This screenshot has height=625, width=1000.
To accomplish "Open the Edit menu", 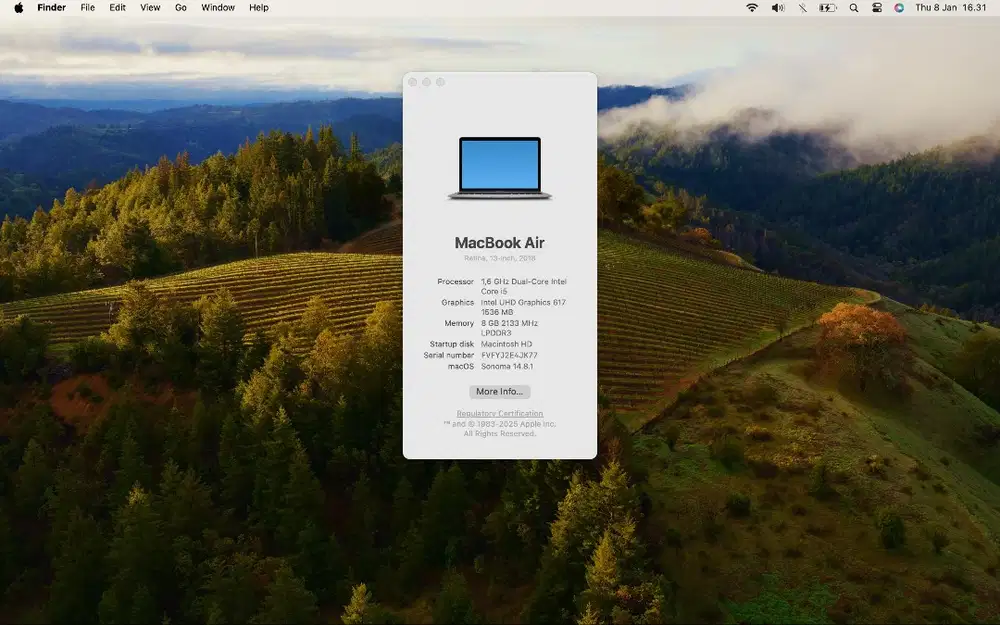I will coord(117,7).
